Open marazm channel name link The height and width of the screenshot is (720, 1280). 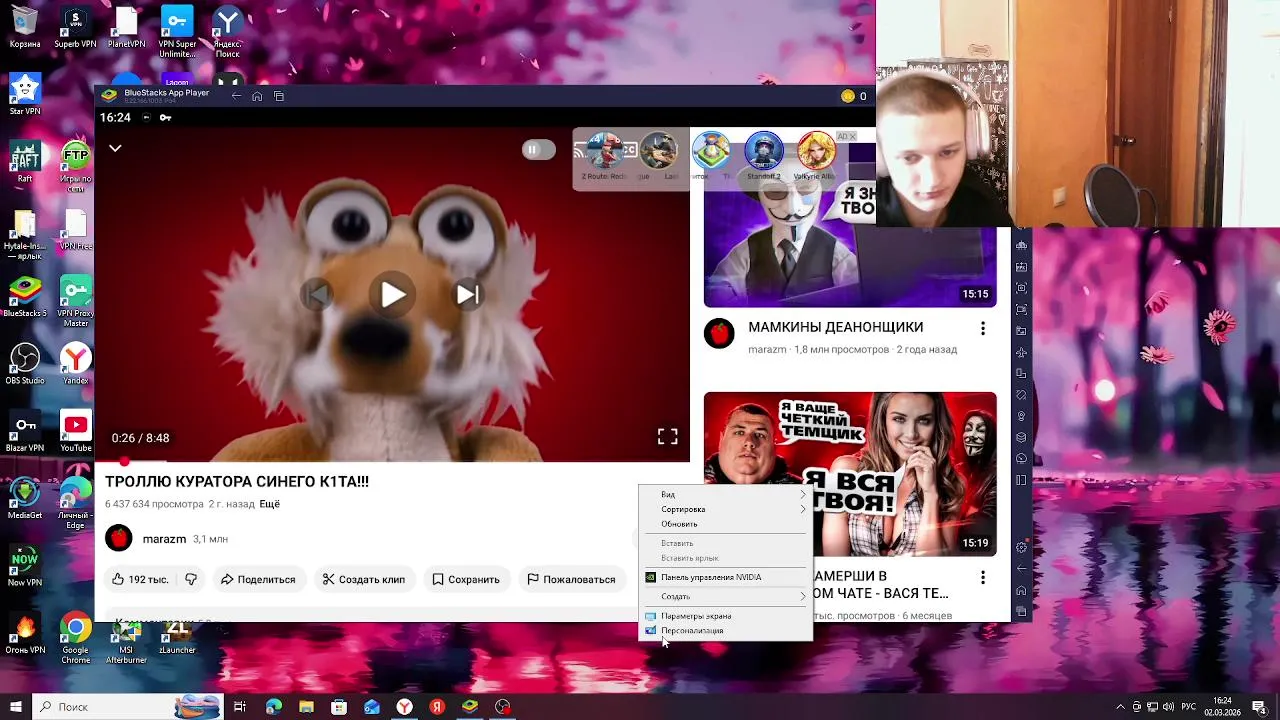tap(164, 539)
